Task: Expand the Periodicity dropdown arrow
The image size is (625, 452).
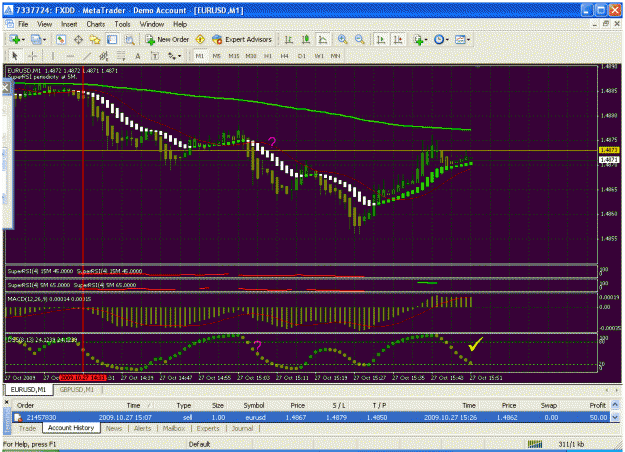Action: click(x=447, y=39)
